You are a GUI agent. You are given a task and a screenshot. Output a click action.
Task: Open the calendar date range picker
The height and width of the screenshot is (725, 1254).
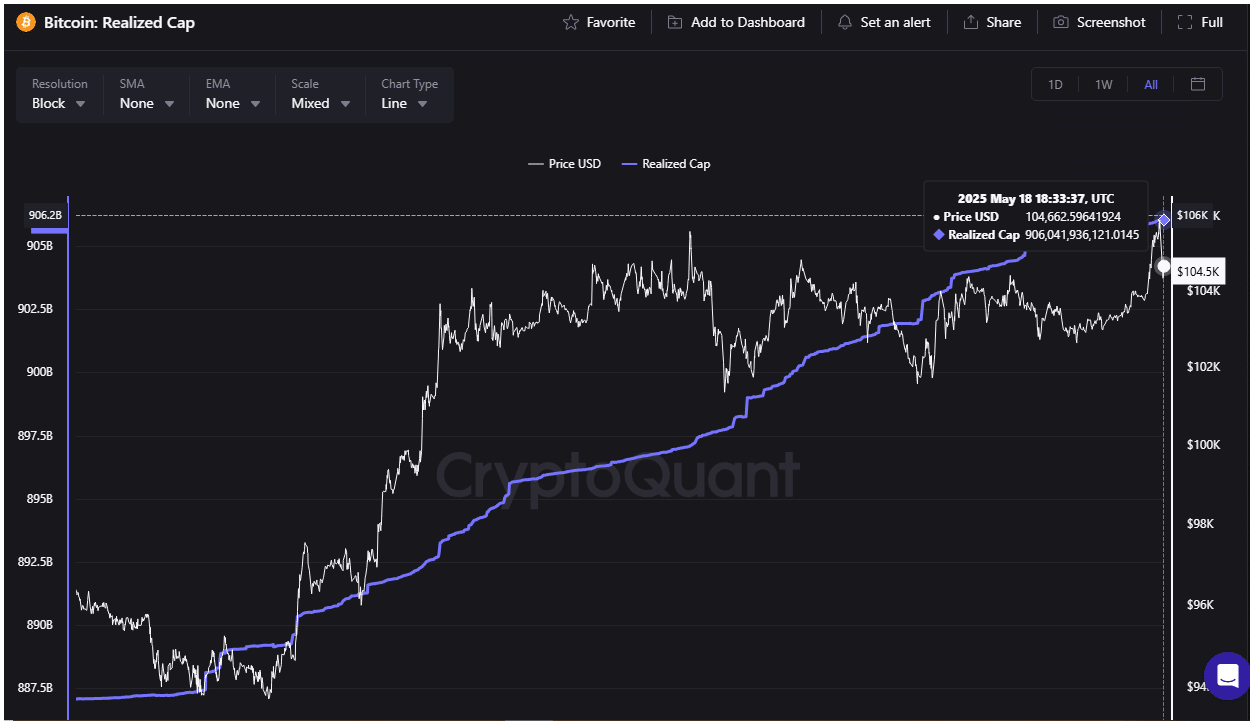(x=1198, y=84)
